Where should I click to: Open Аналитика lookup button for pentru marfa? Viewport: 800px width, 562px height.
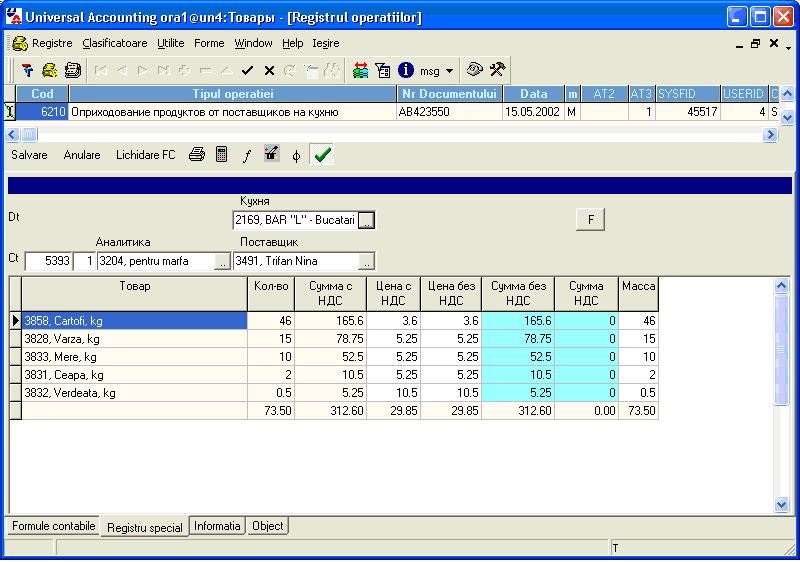point(222,262)
